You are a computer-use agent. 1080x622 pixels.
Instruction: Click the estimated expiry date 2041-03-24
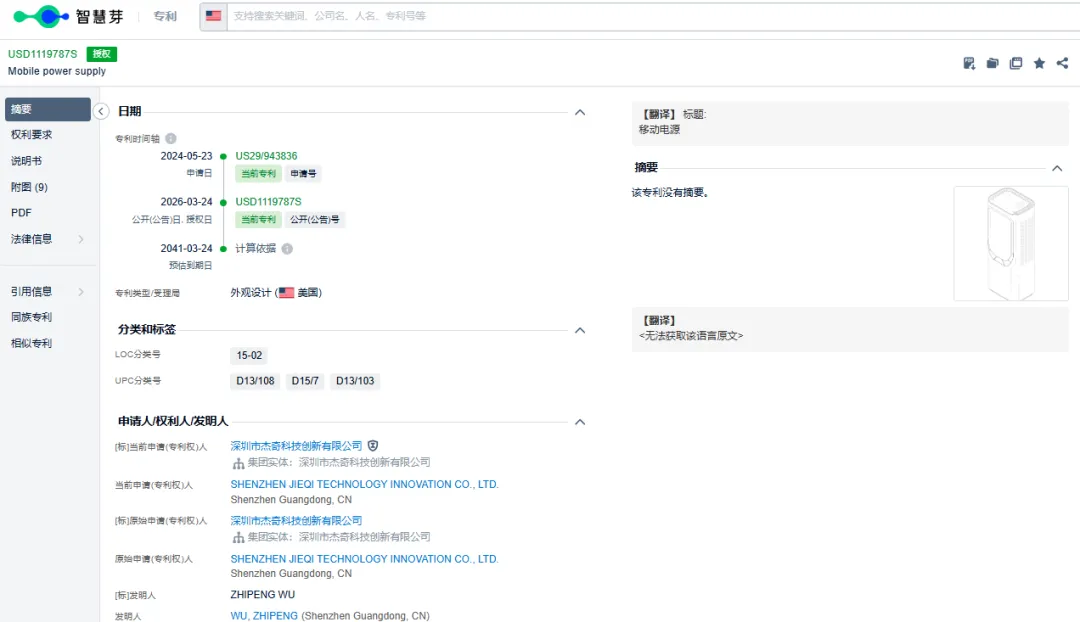187,249
